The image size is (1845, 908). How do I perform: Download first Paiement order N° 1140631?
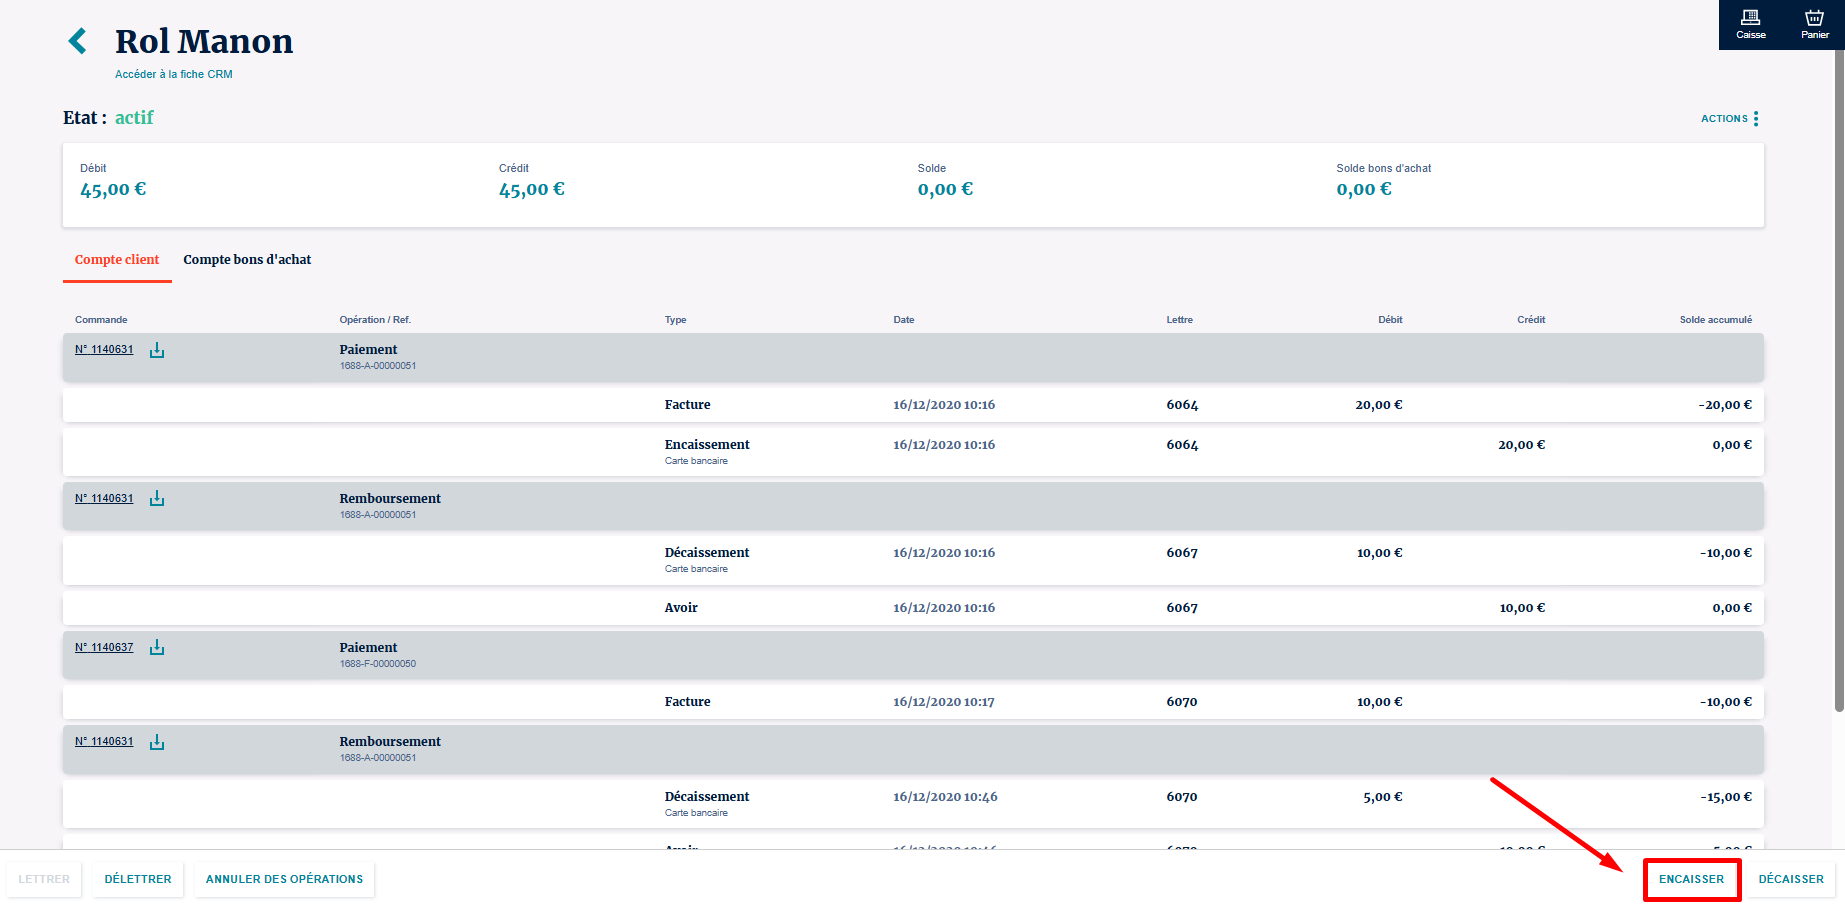[x=157, y=350]
